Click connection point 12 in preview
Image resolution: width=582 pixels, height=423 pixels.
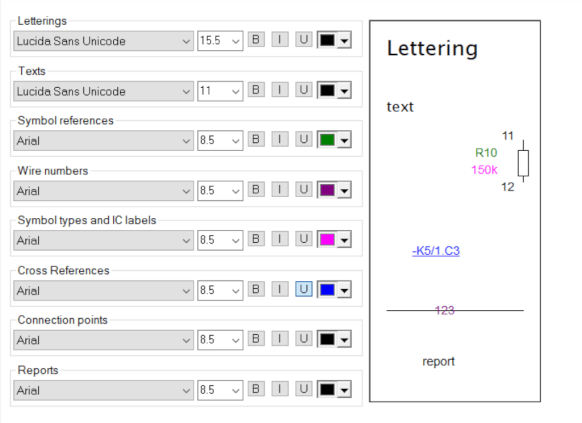click(x=508, y=187)
